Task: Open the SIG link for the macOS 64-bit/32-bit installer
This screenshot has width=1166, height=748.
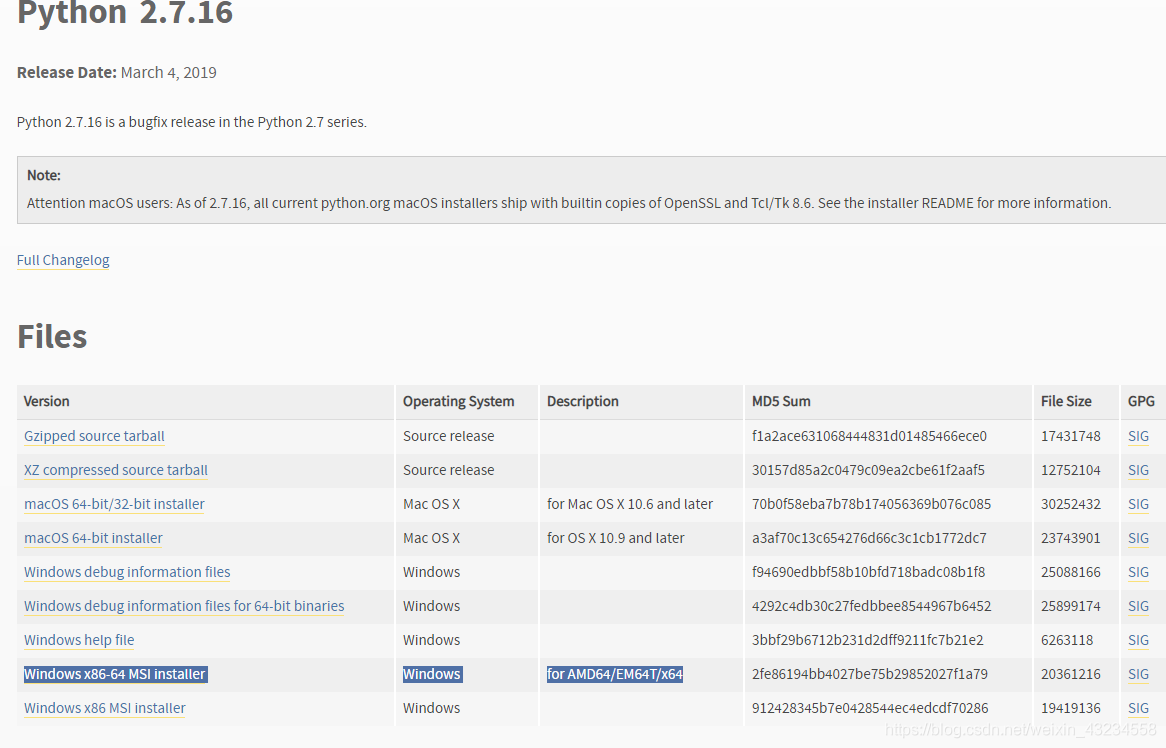Action: point(1138,504)
